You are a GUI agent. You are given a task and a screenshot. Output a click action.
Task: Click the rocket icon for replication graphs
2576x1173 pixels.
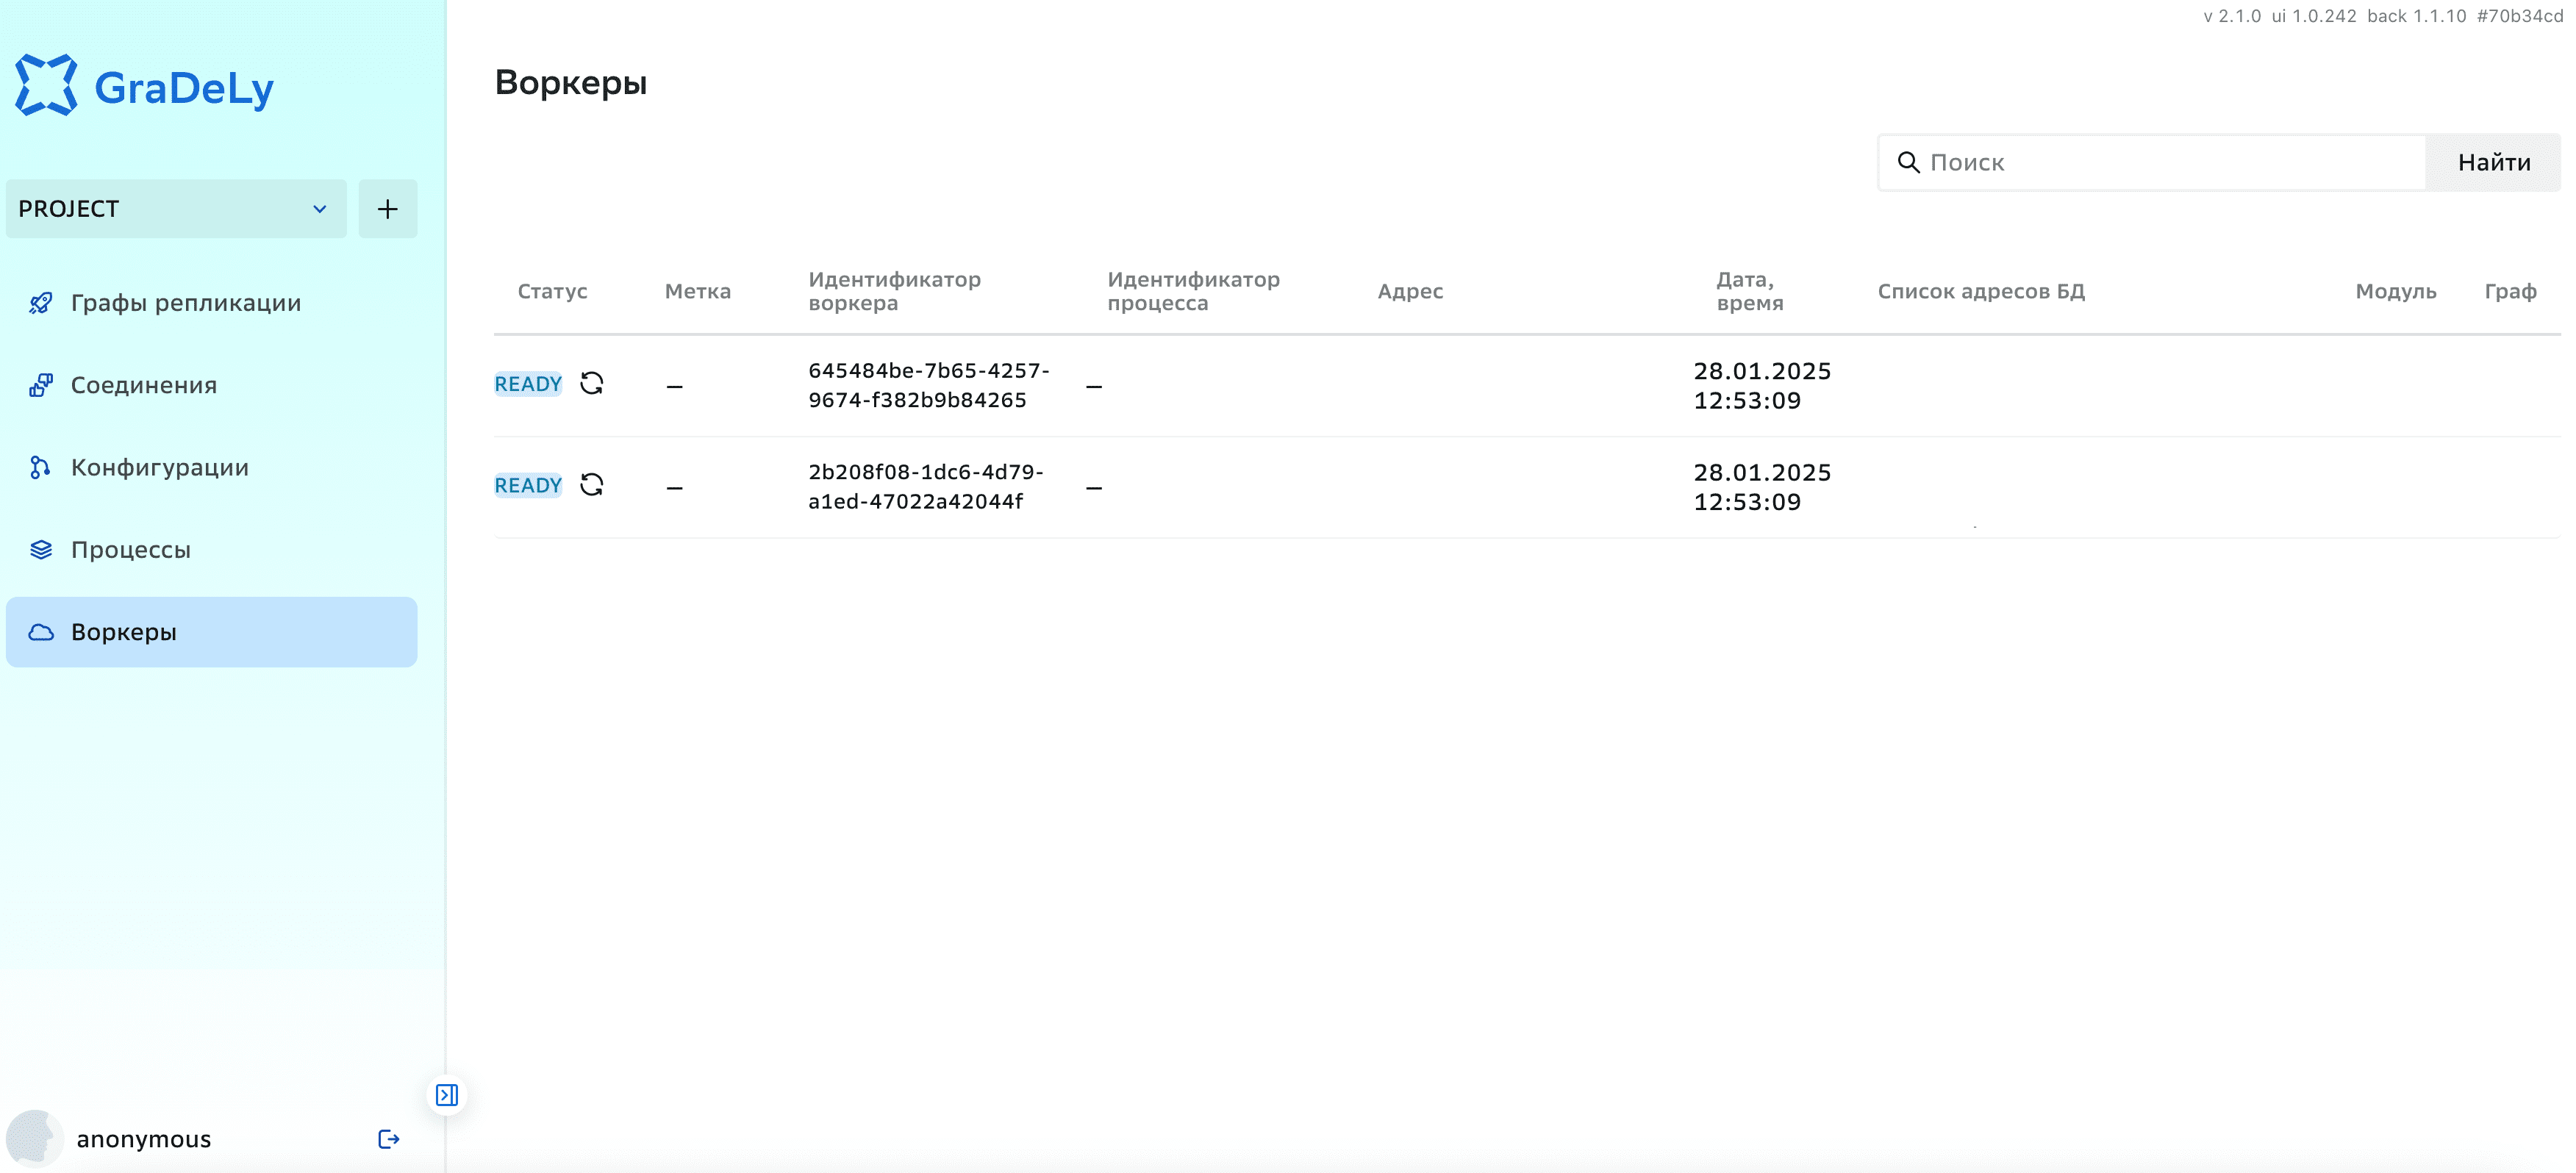tap(41, 303)
